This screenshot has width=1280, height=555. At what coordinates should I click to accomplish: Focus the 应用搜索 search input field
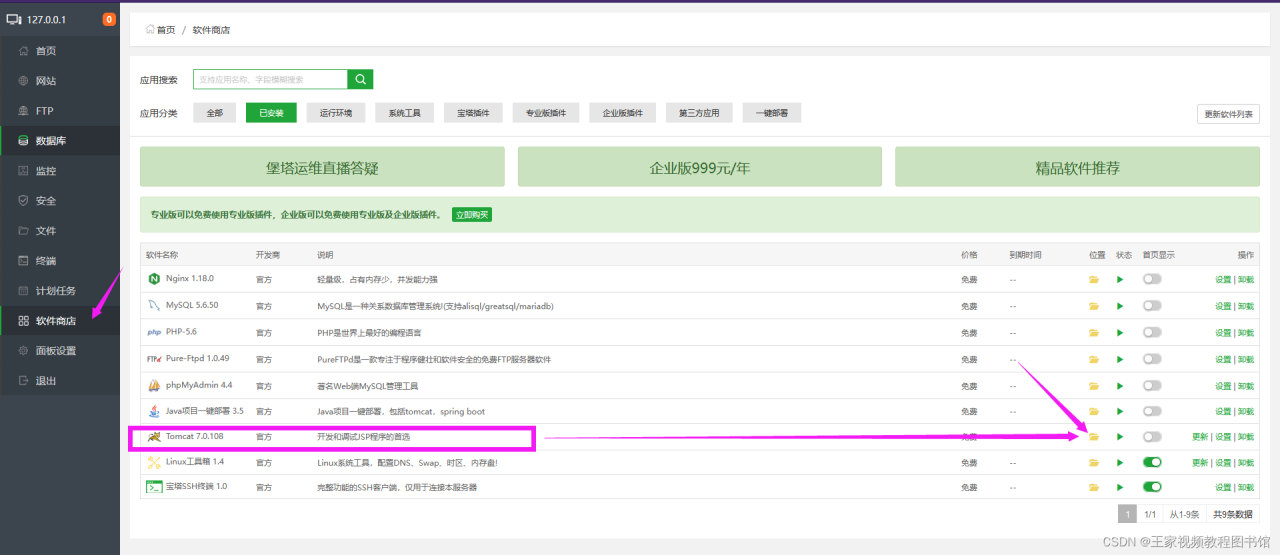coord(270,80)
